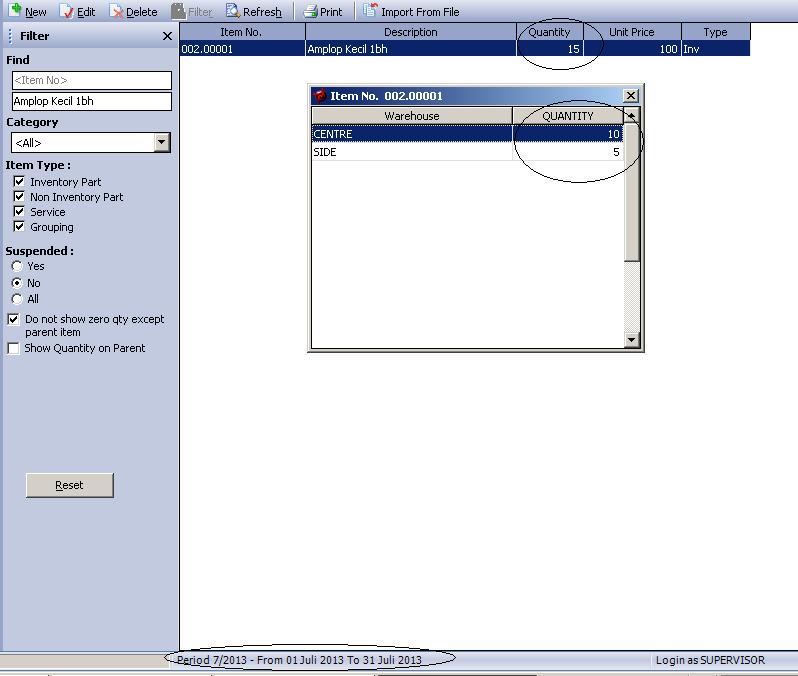Toggle the Non Inventory Part checkbox

pyautogui.click(x=18, y=197)
